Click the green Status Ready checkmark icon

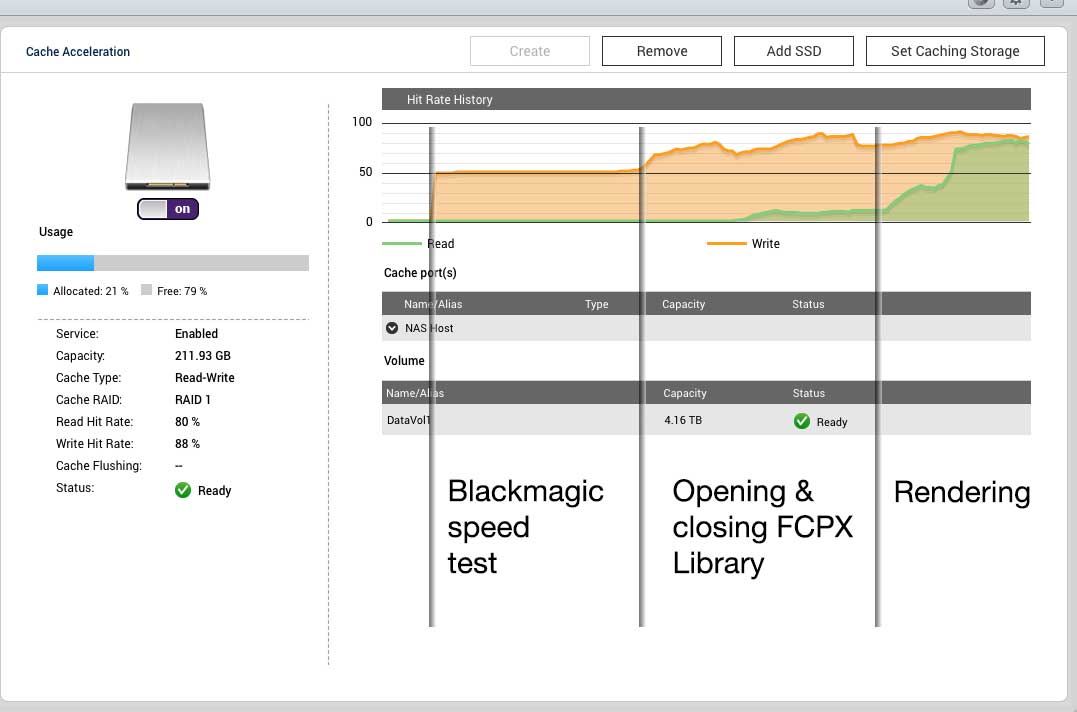[x=183, y=490]
